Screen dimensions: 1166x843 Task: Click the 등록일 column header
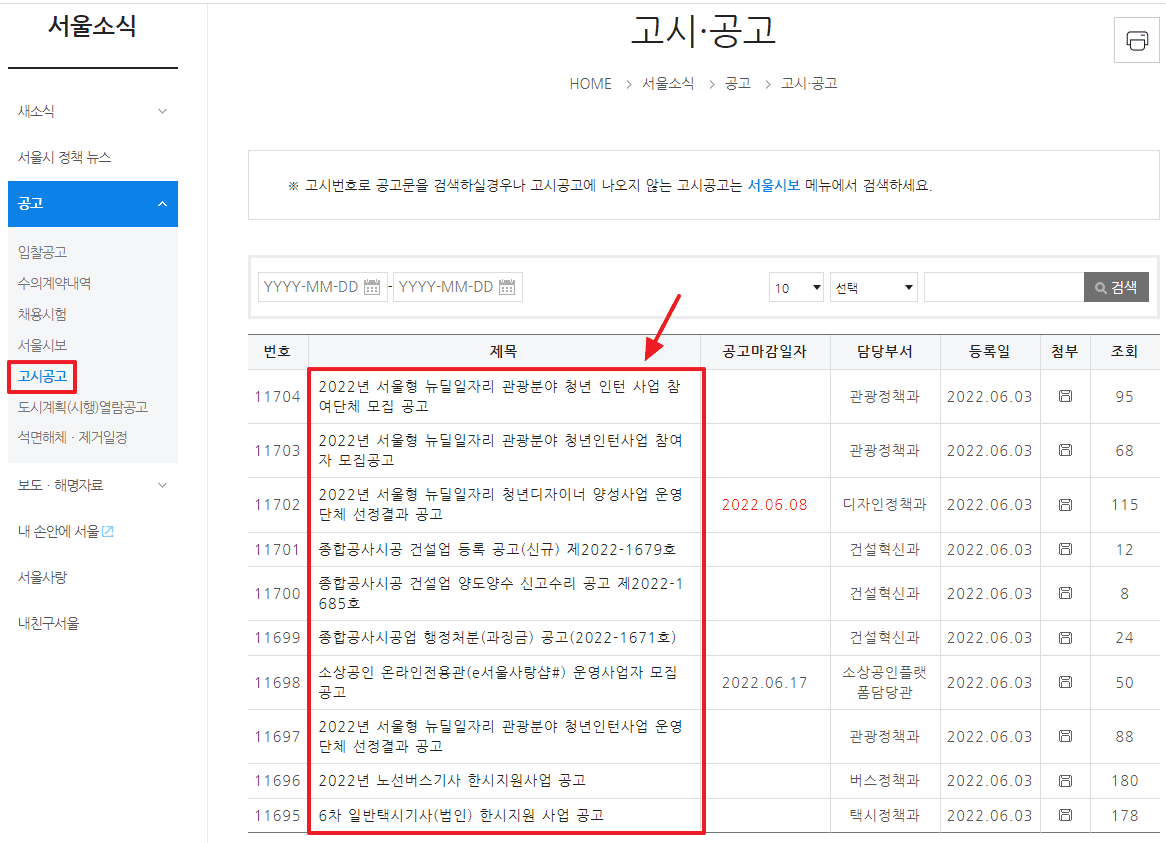989,352
